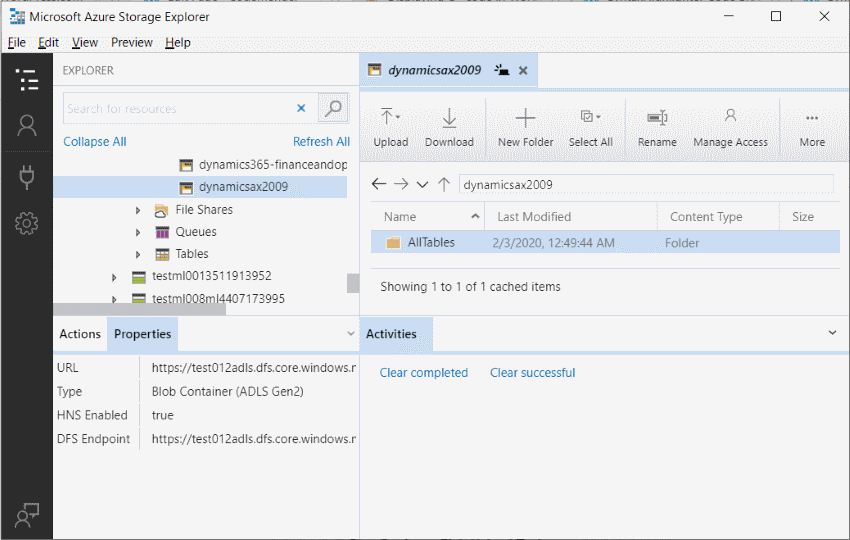This screenshot has width=850, height=540.
Task: Switch to the Actions tab
Action: tap(80, 334)
